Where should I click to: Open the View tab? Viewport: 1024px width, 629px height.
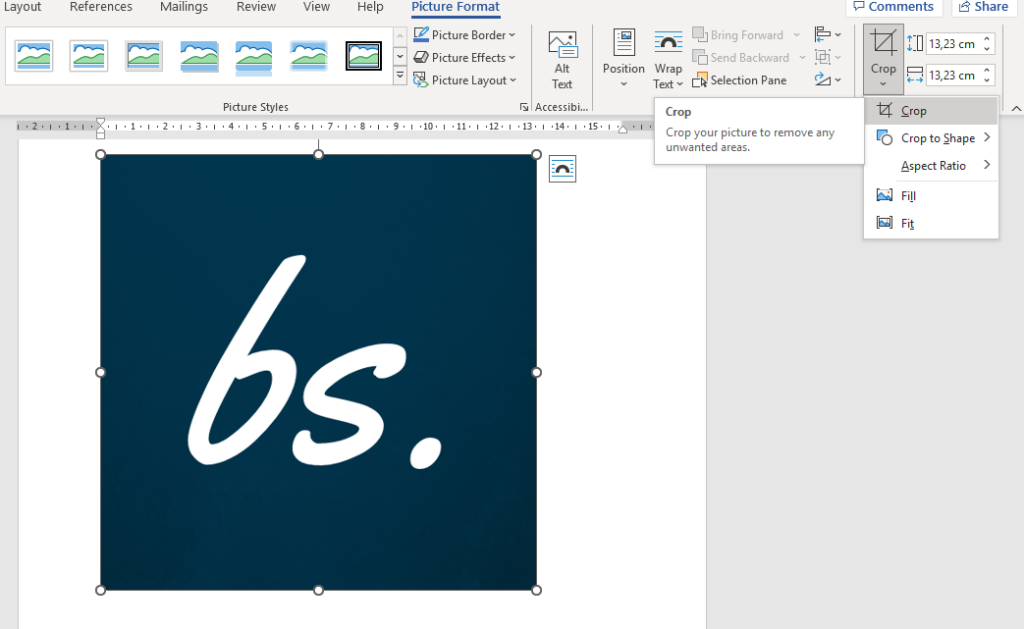coord(316,7)
